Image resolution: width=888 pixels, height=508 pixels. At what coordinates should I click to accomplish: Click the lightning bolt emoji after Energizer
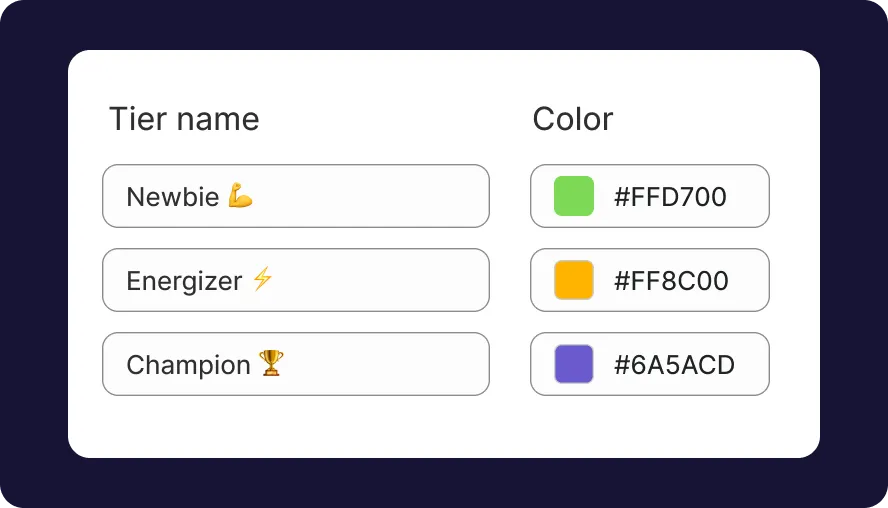point(262,279)
